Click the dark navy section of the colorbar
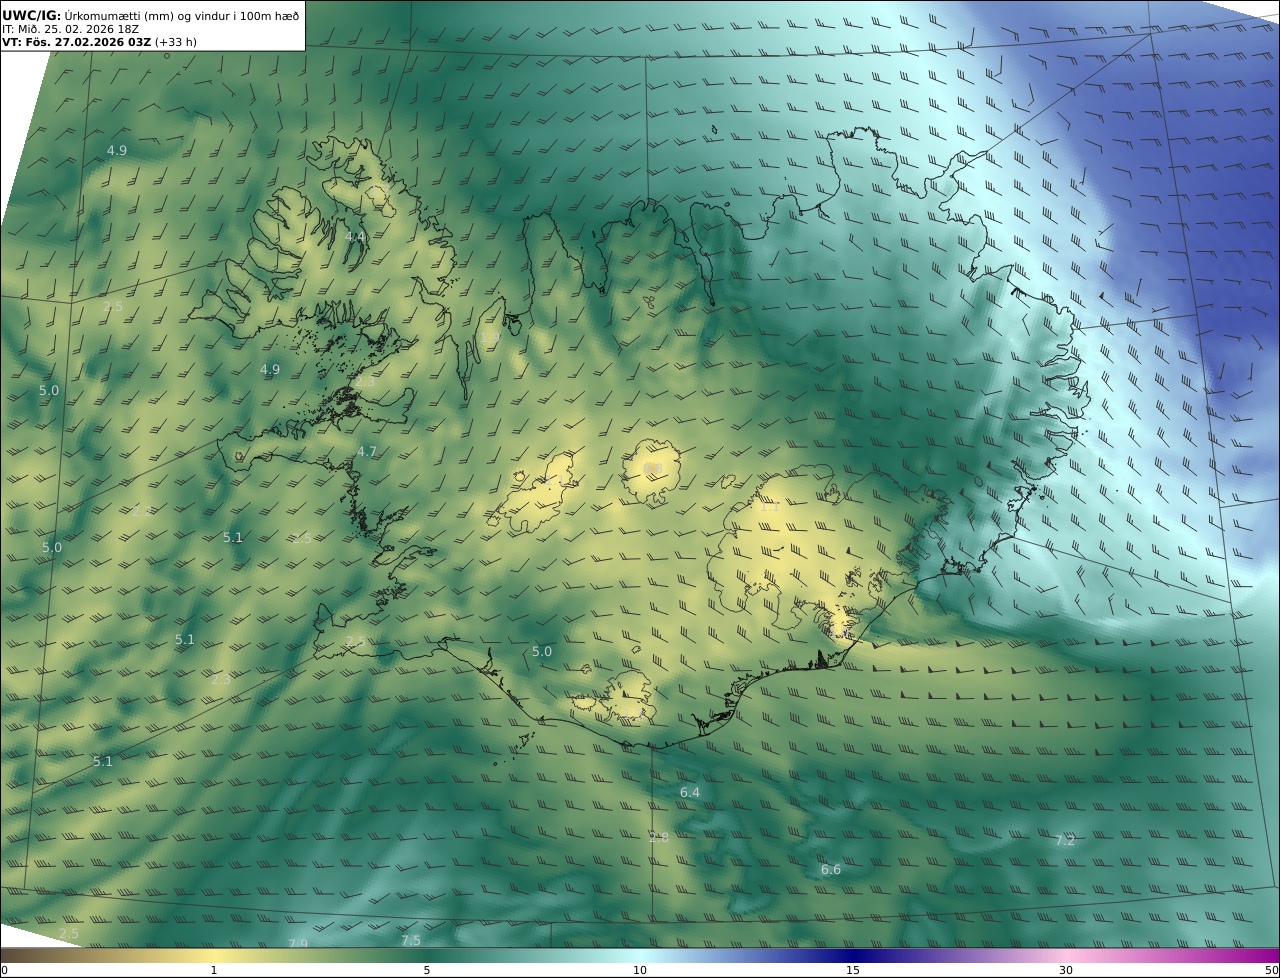Screen dimensions: 1280x978 click(x=853, y=955)
